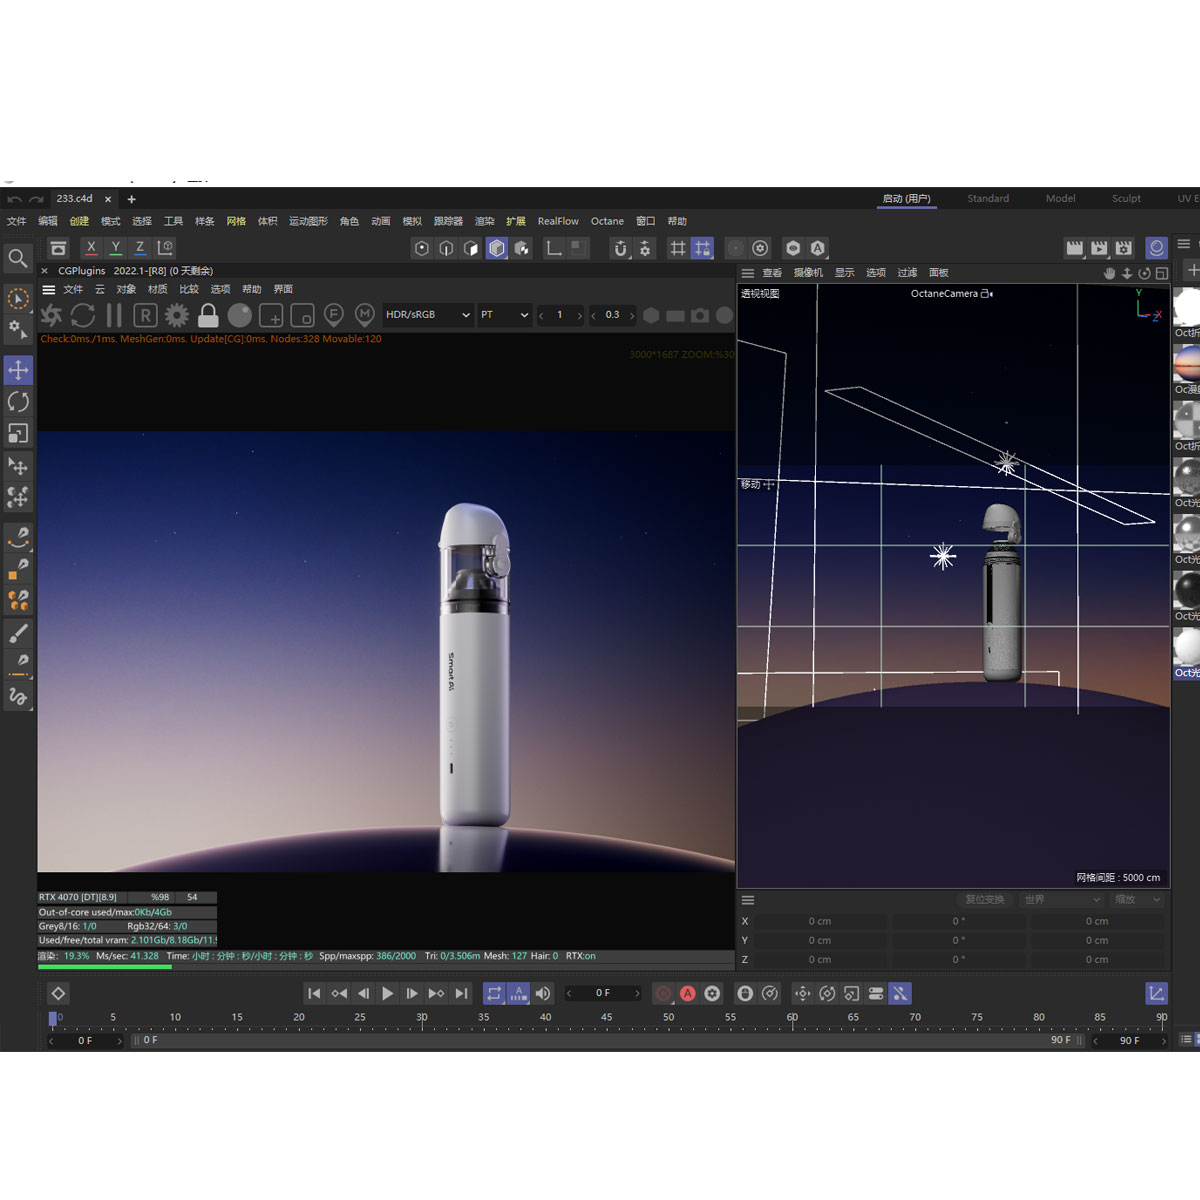This screenshot has width=1200, height=1200.
Task: Open the PT kernel dropdown
Action: point(504,315)
